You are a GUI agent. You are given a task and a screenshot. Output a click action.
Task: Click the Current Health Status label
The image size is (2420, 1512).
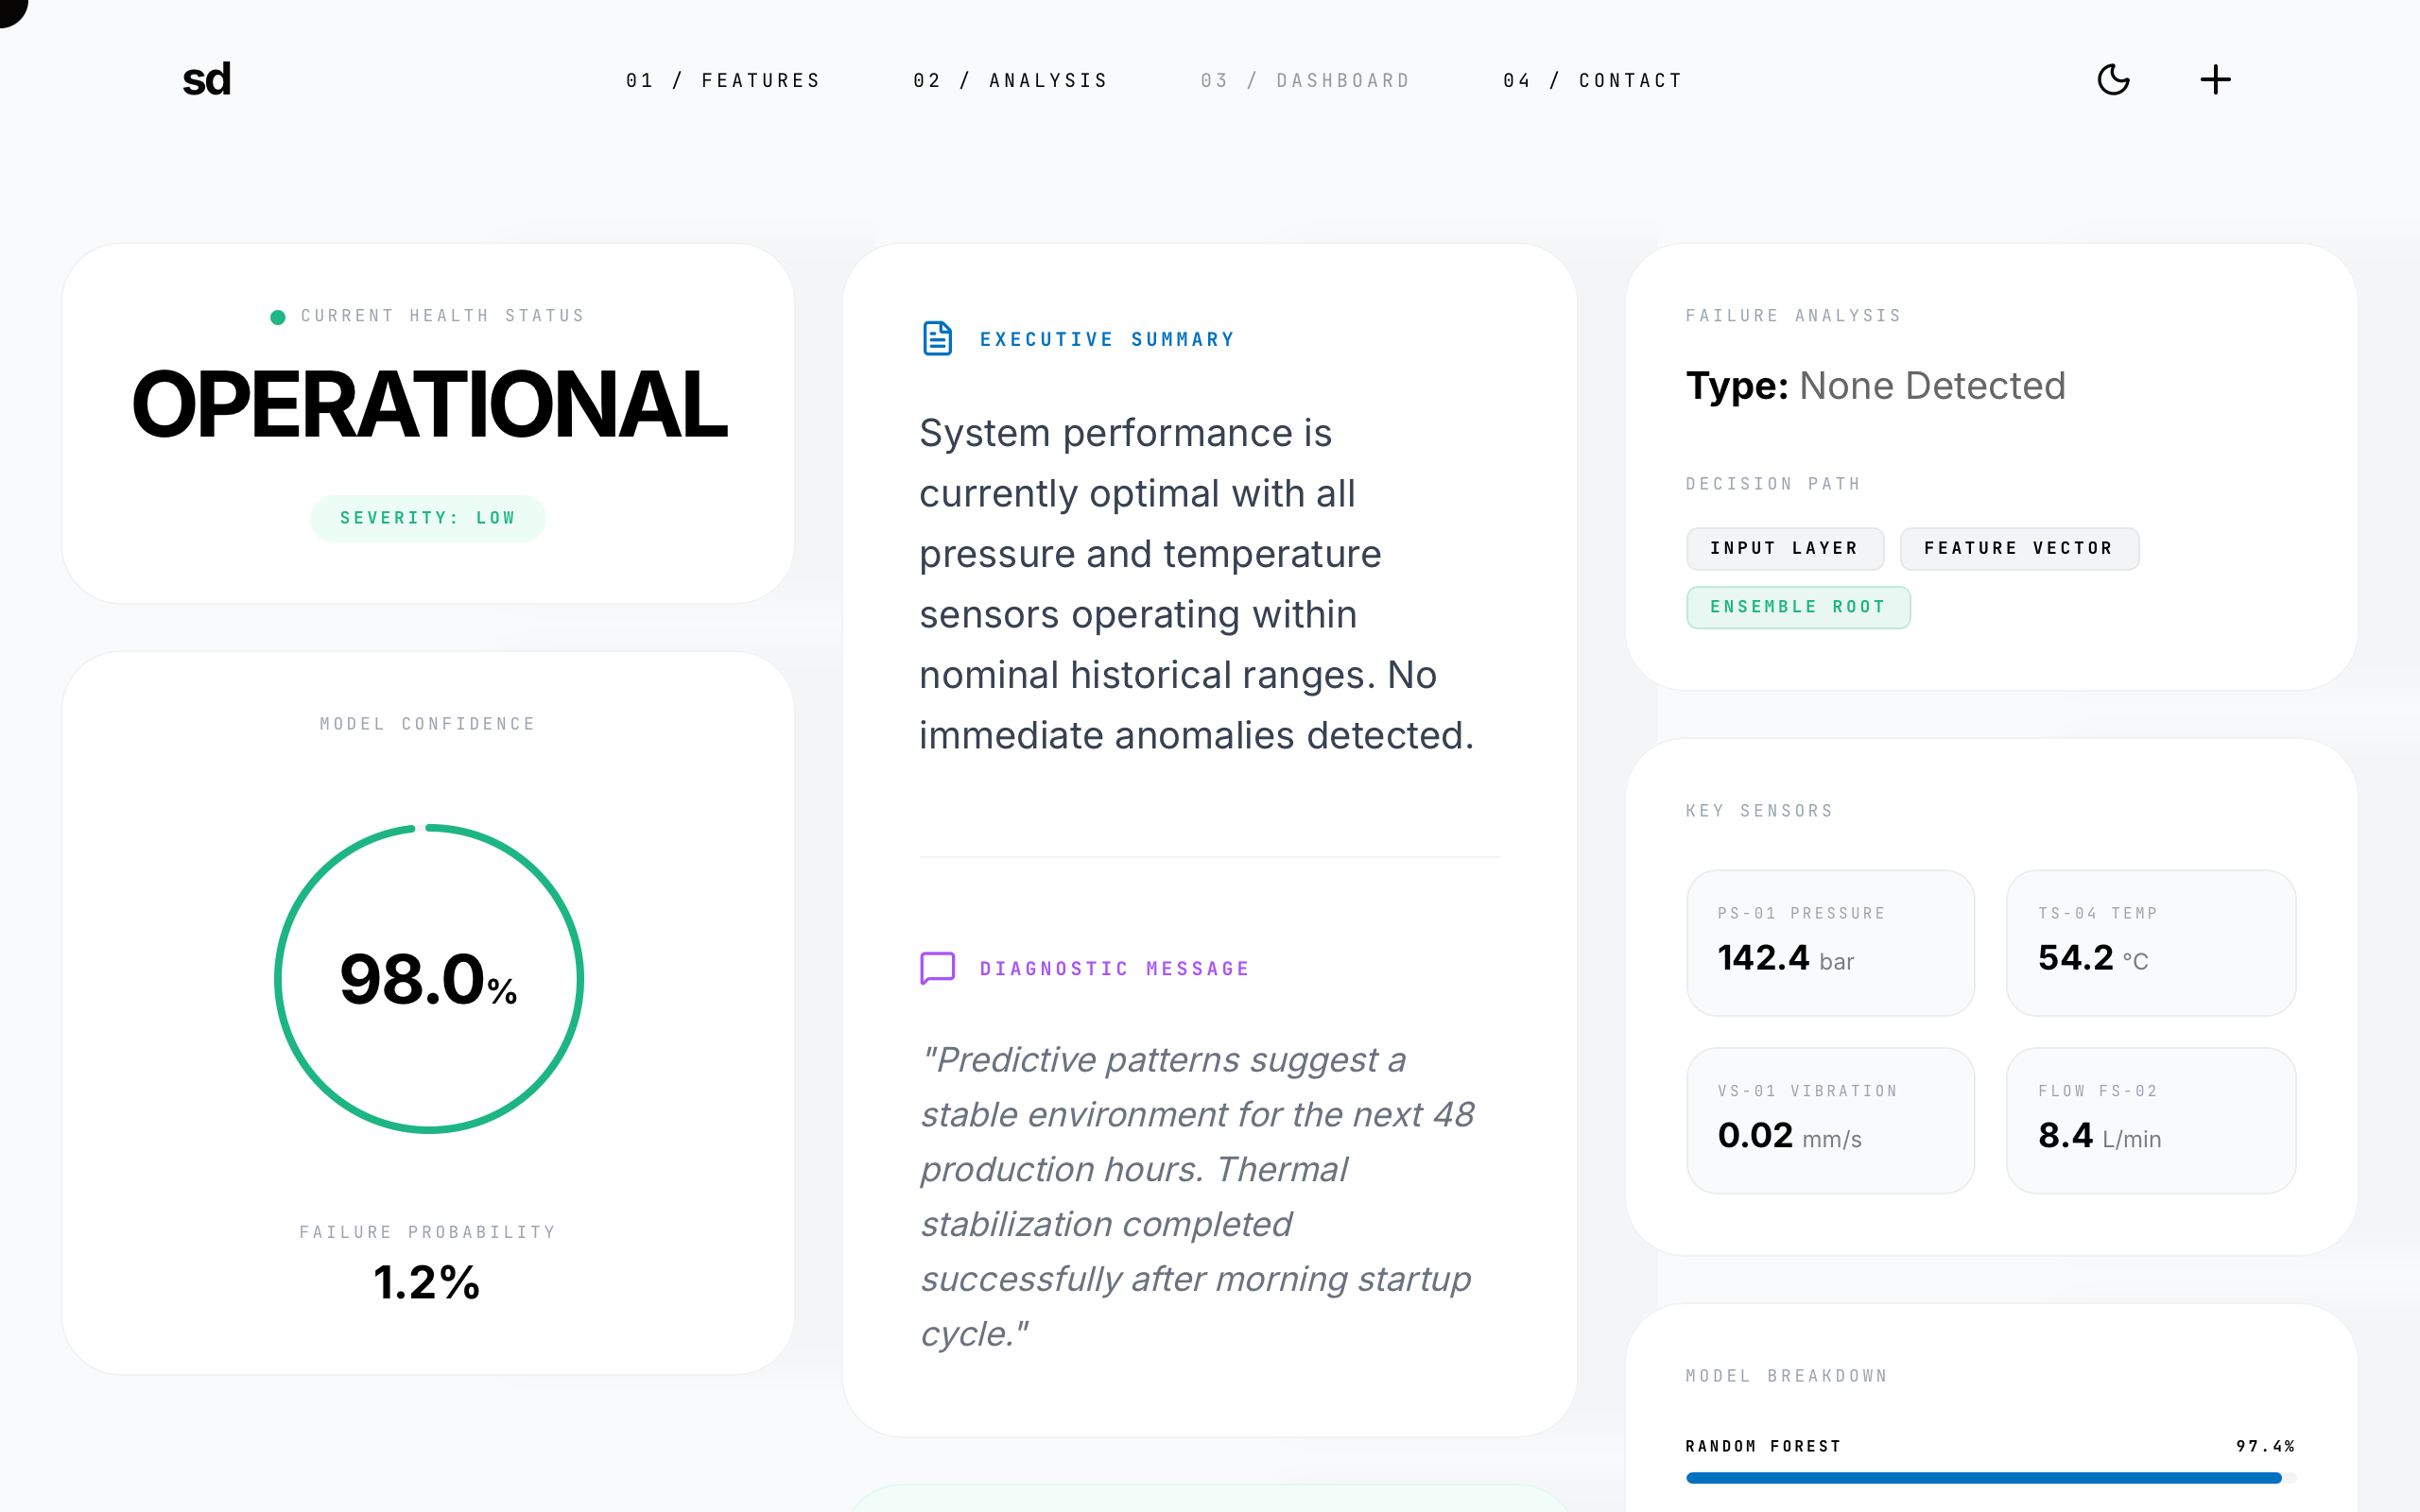click(443, 316)
